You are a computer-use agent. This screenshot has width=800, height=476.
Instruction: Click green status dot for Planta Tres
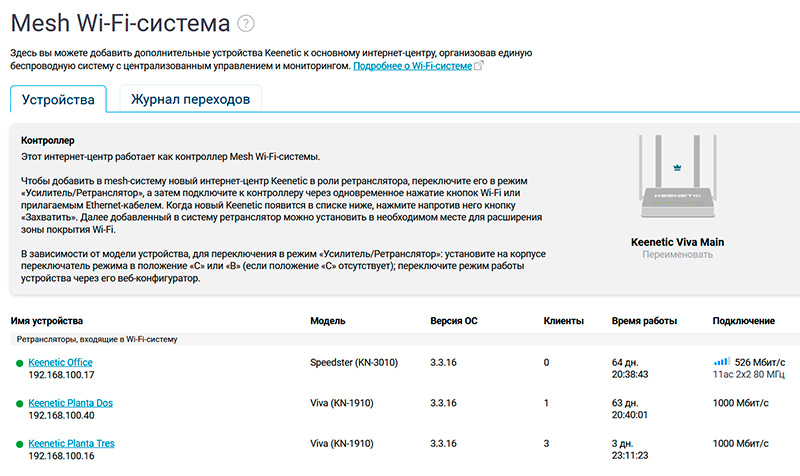(x=19, y=443)
